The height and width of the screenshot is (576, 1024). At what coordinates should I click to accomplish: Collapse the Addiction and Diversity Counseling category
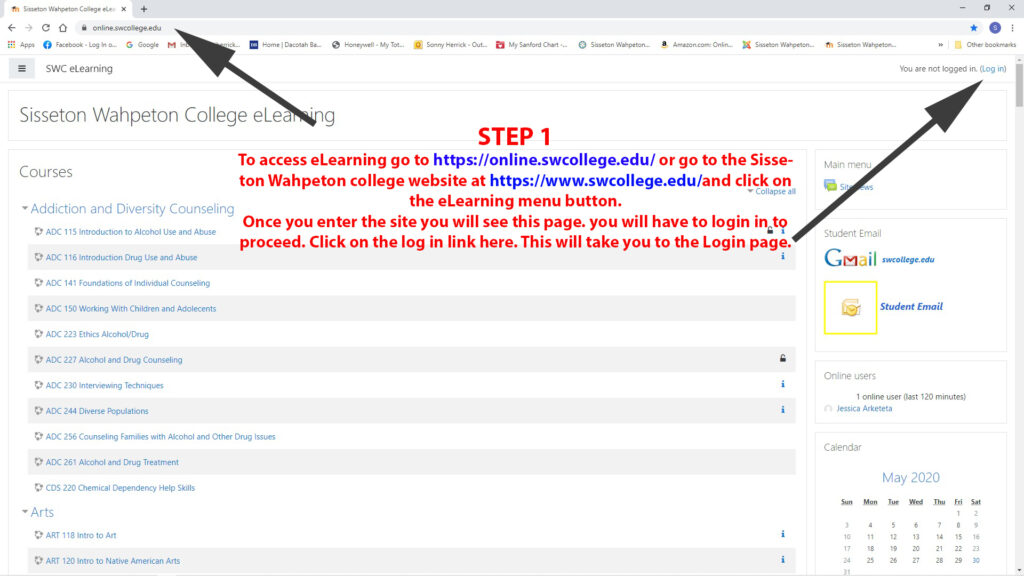[24, 208]
